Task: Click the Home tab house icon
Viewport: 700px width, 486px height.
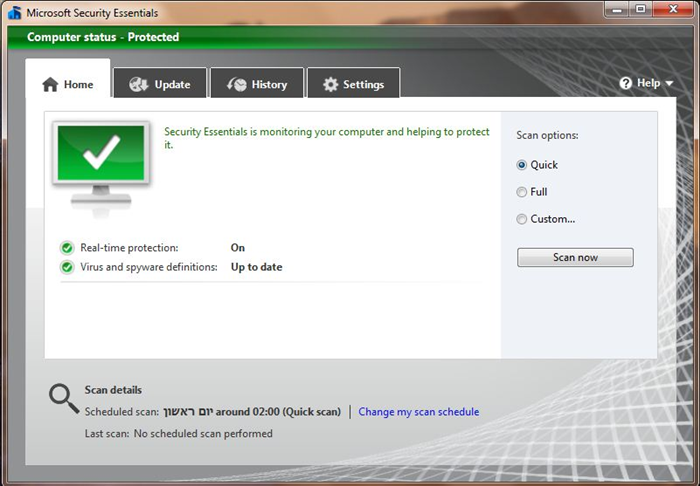Action: (50, 84)
